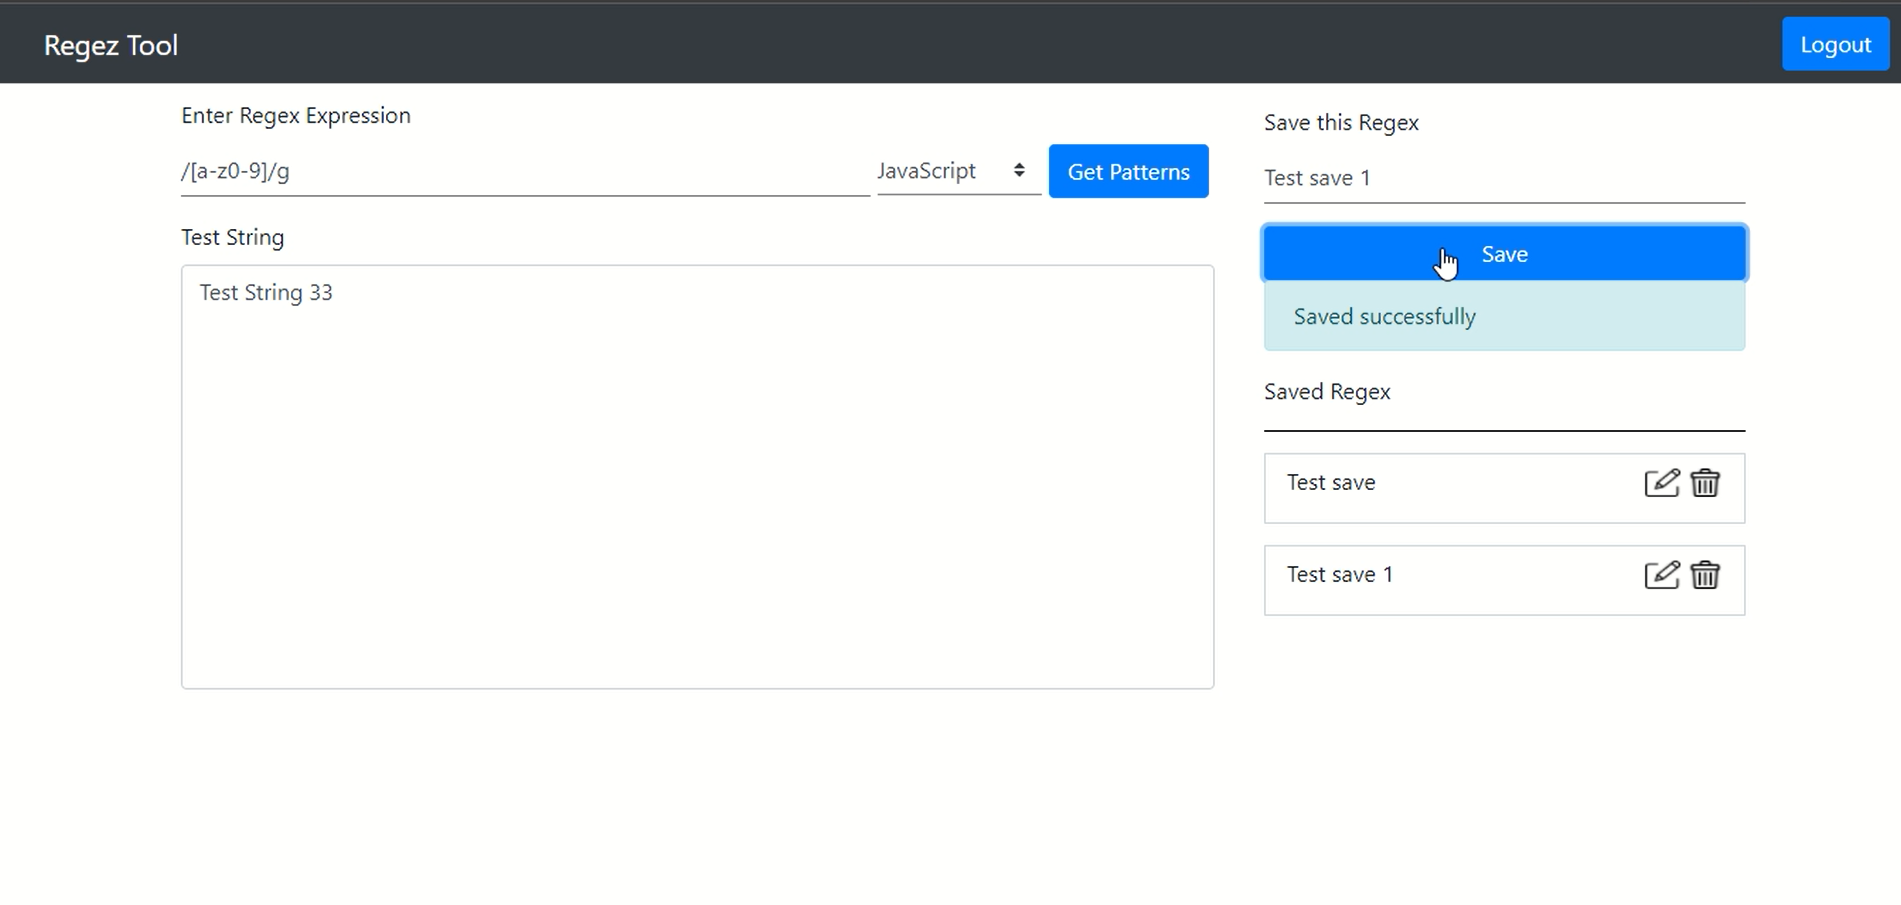Click the 'Saved successfully' alert message
Screen dimensions: 1901x905
coord(1504,316)
